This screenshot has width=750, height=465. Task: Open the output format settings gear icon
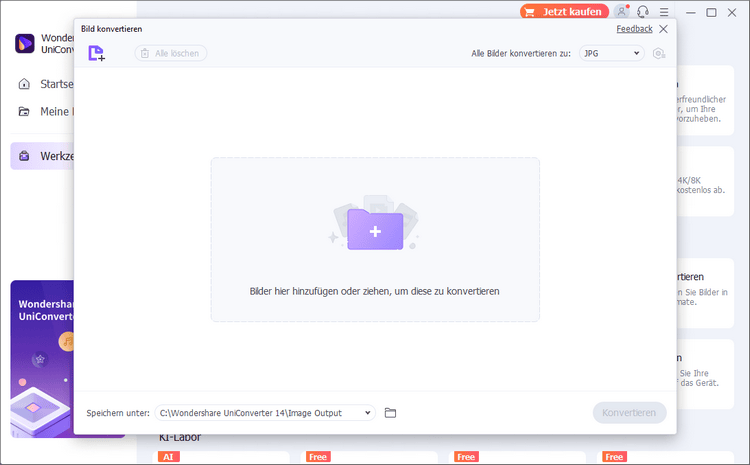[659, 53]
